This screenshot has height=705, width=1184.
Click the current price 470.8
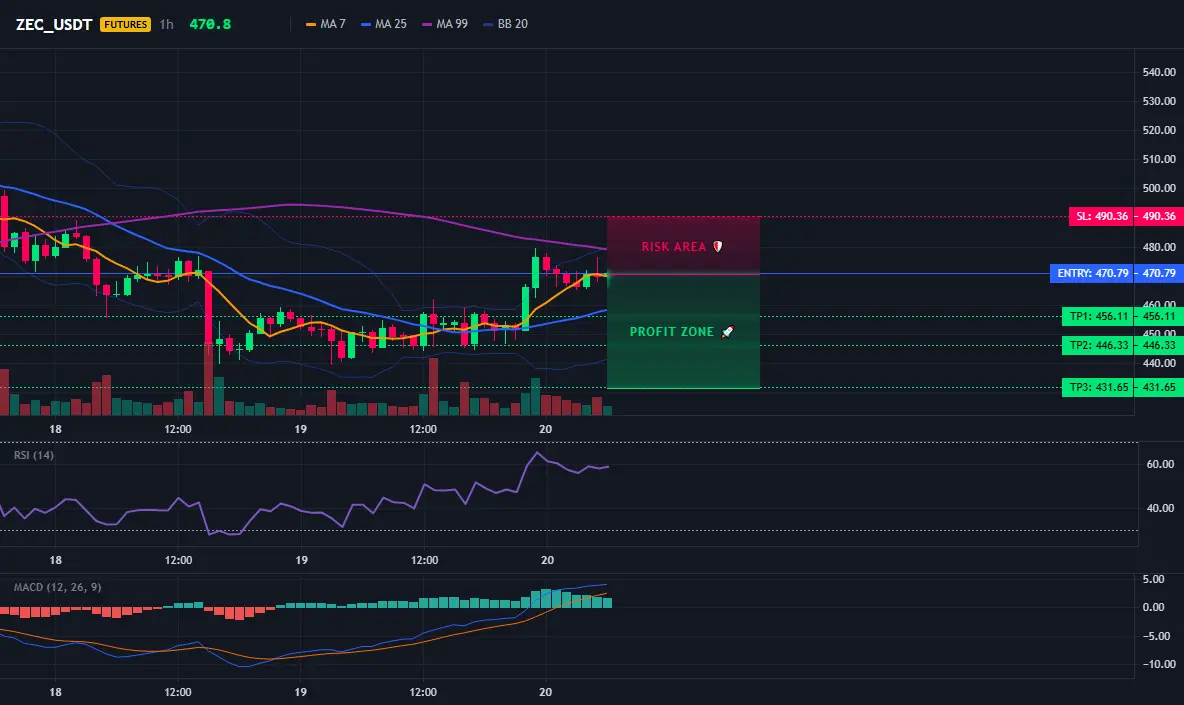tap(210, 24)
